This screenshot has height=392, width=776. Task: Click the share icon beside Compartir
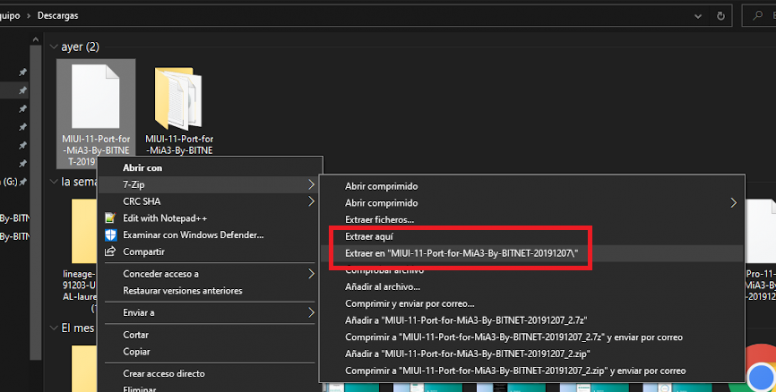click(x=110, y=251)
